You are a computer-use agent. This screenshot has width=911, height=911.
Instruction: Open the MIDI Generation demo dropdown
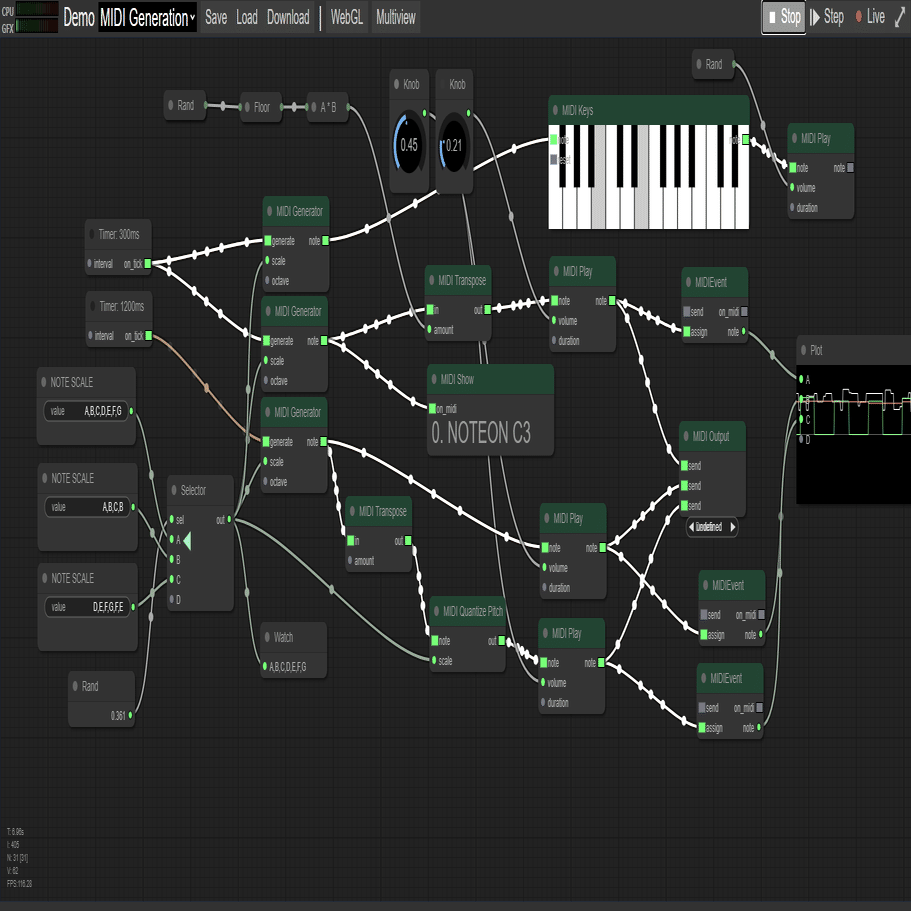[x=148, y=17]
